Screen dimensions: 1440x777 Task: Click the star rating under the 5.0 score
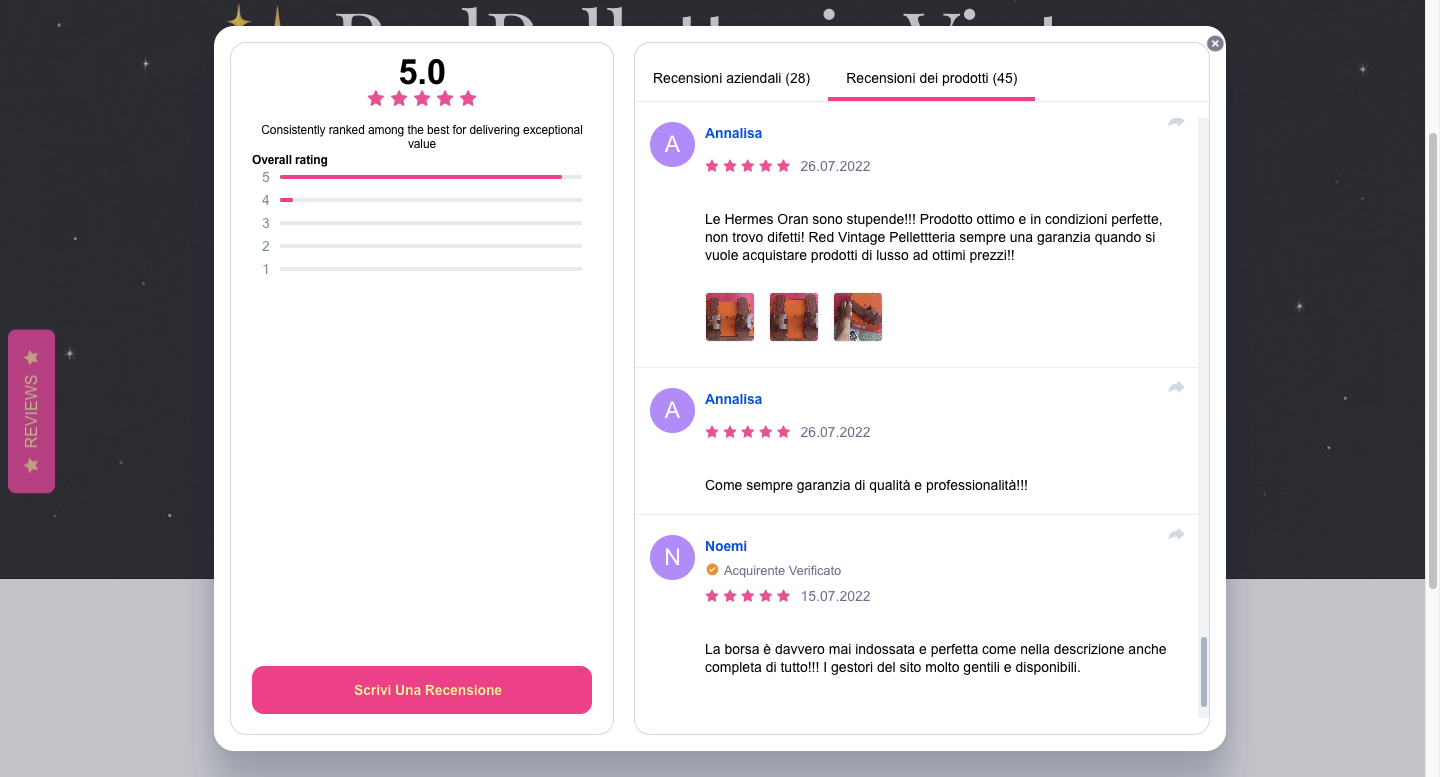pos(422,98)
